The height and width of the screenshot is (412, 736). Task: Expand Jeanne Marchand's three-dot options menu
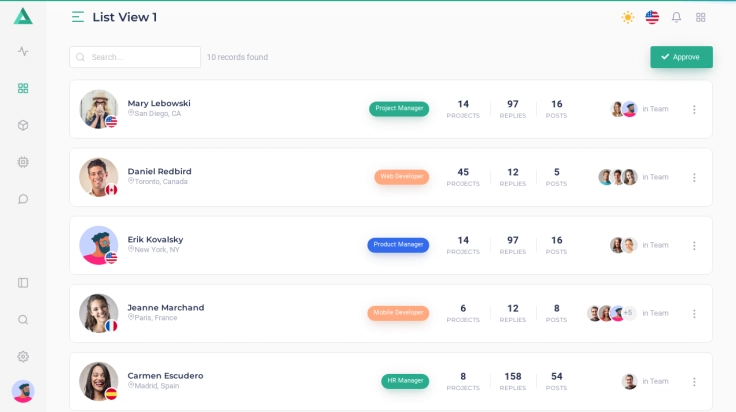click(694, 313)
